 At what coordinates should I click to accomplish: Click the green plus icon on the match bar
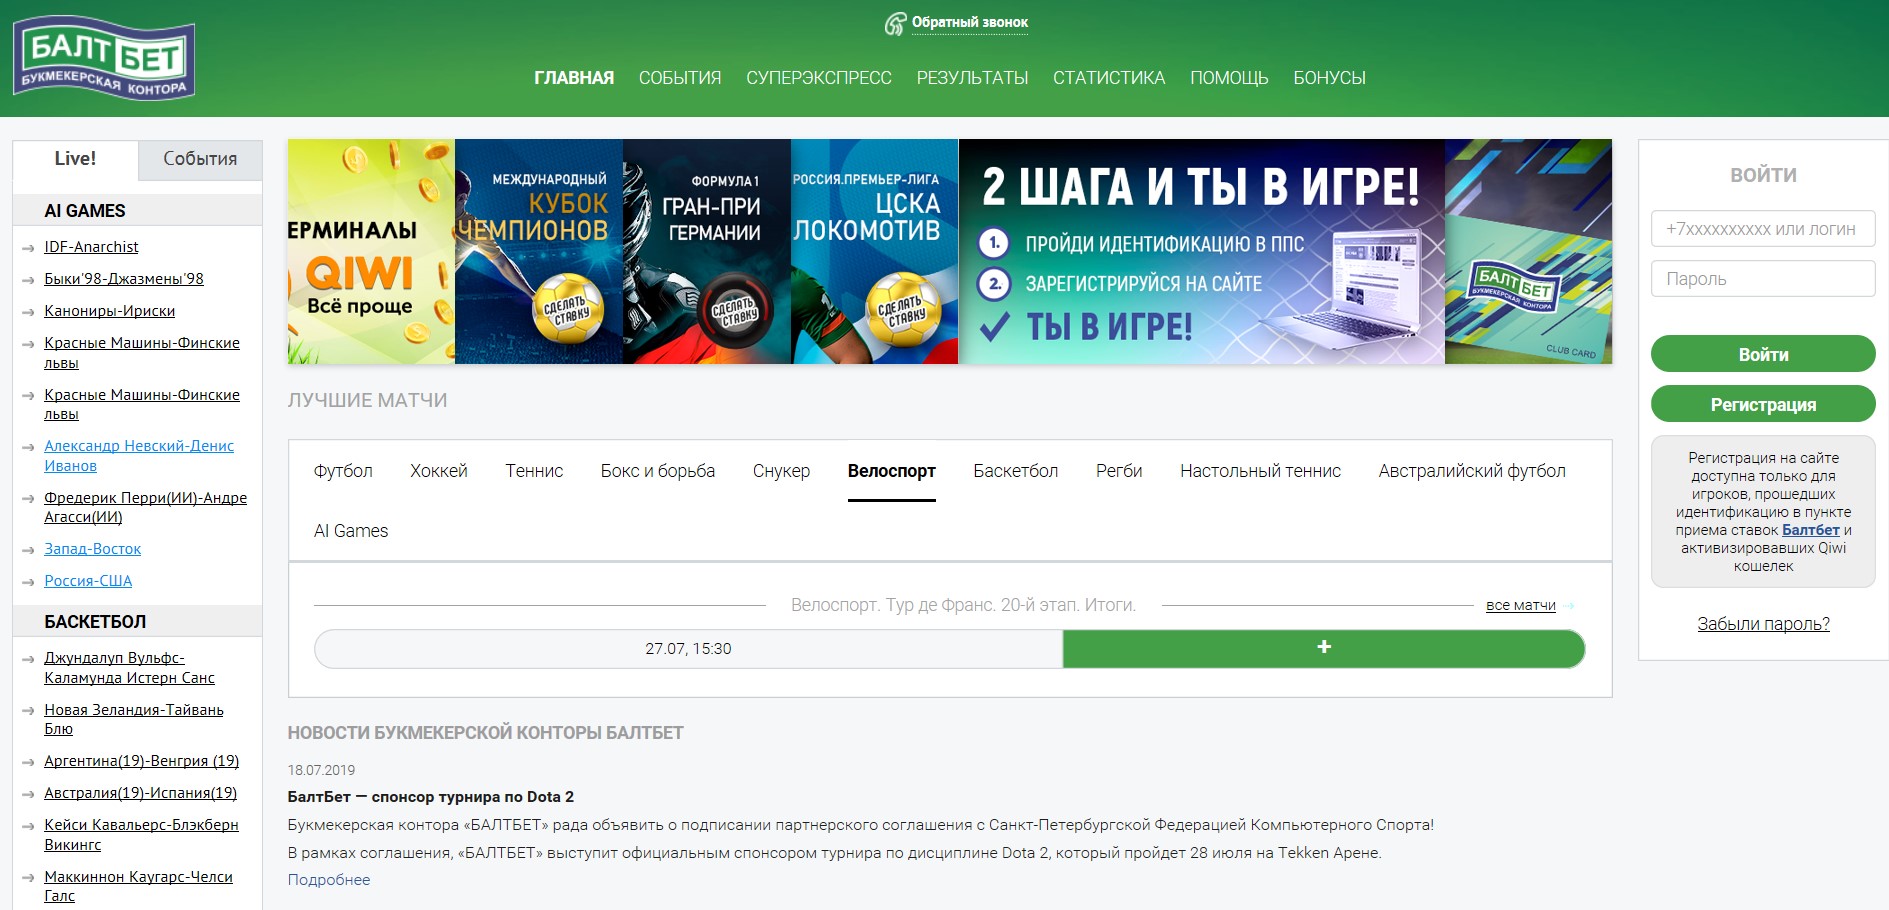1322,648
